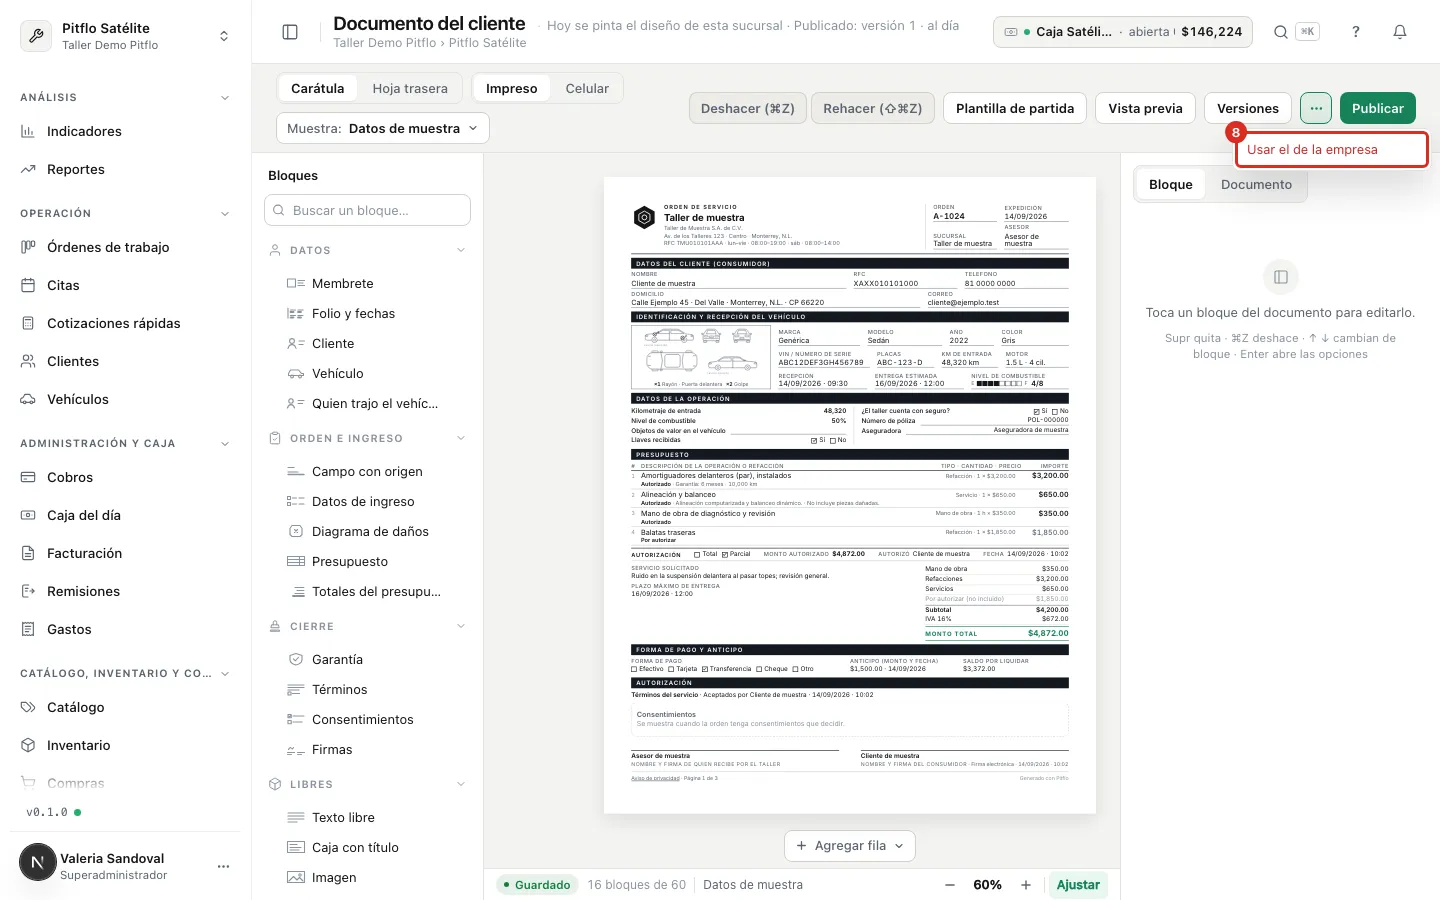1440x900 pixels.
Task: Open Versiones history
Action: point(1248,108)
